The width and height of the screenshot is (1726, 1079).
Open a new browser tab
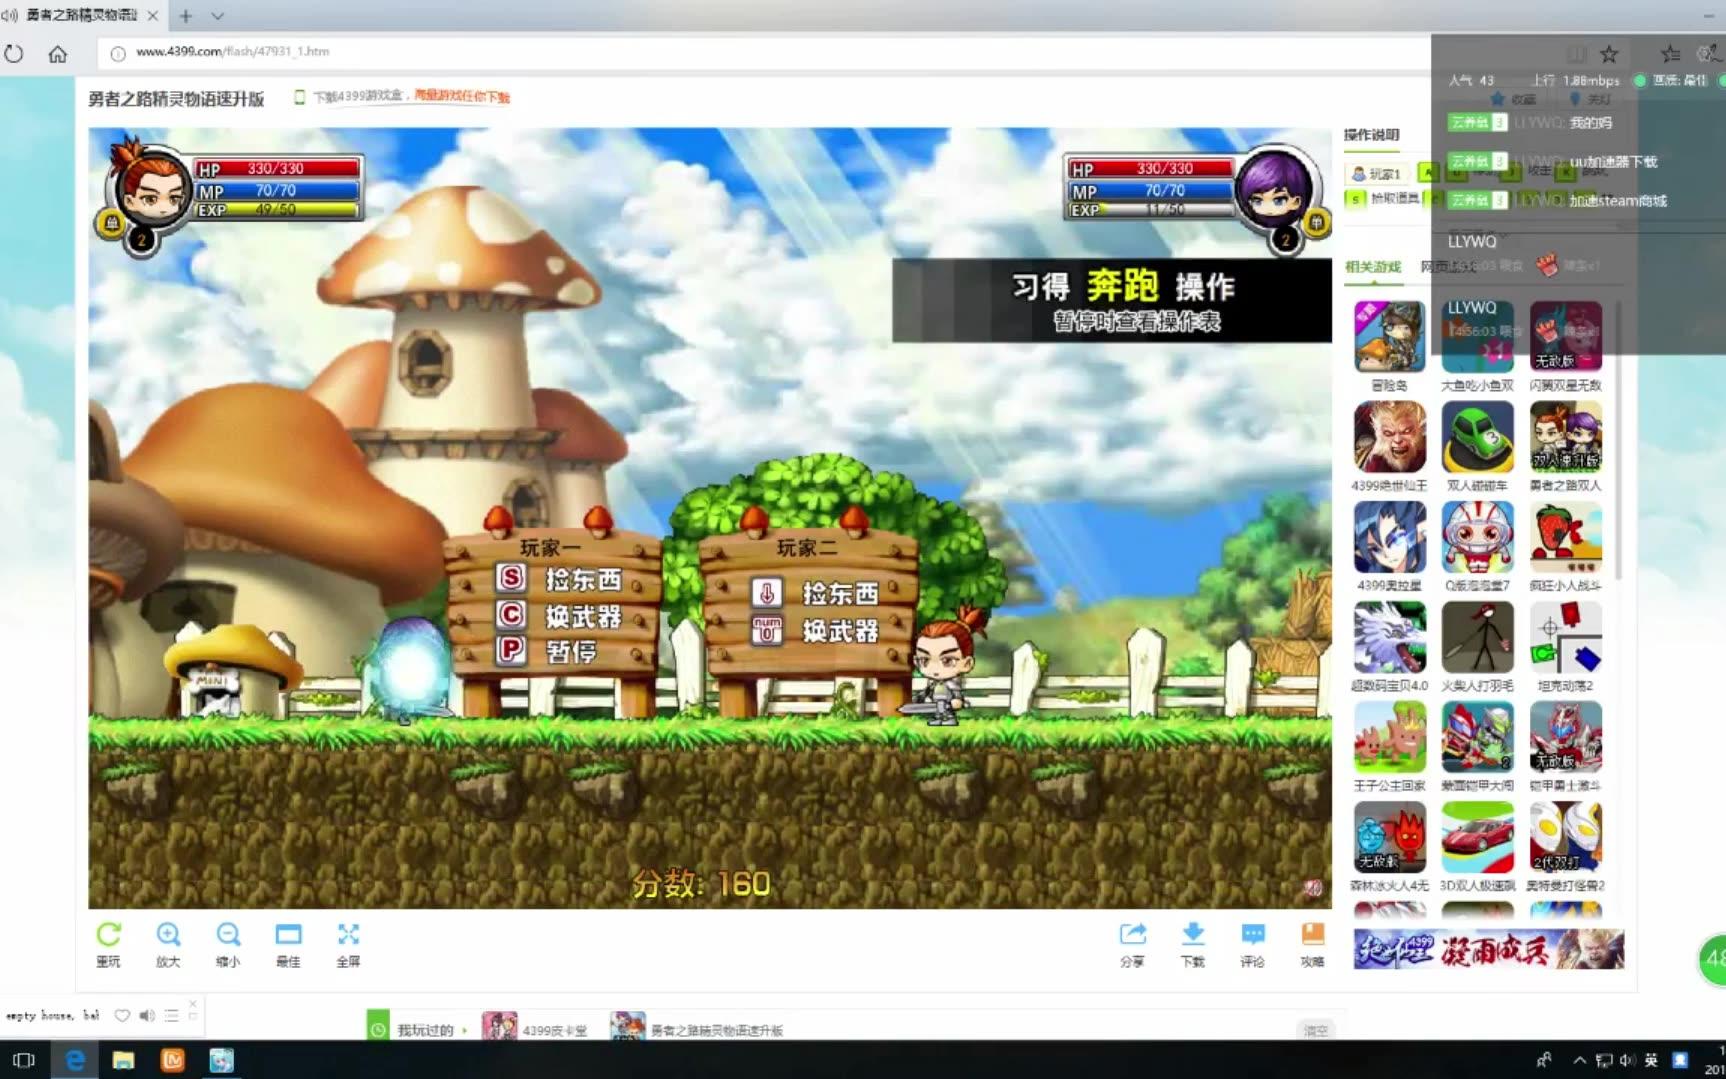[x=186, y=16]
